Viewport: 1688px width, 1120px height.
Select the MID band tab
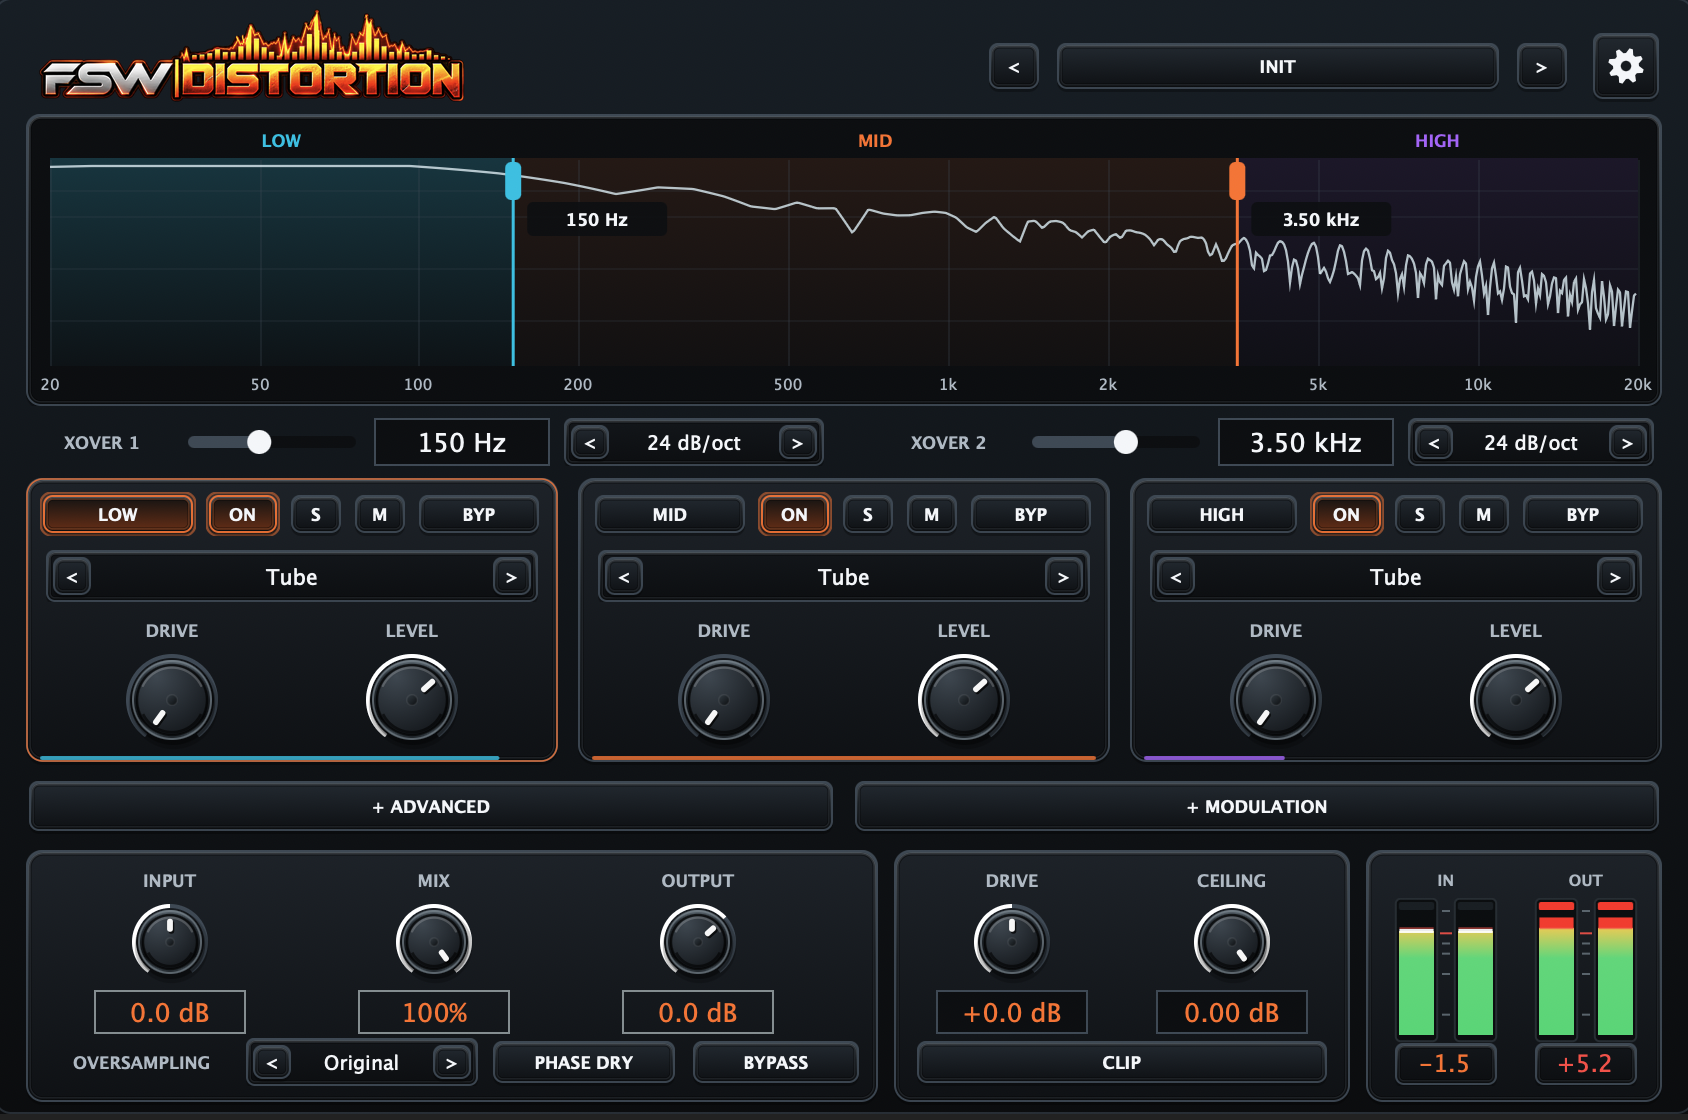click(670, 514)
